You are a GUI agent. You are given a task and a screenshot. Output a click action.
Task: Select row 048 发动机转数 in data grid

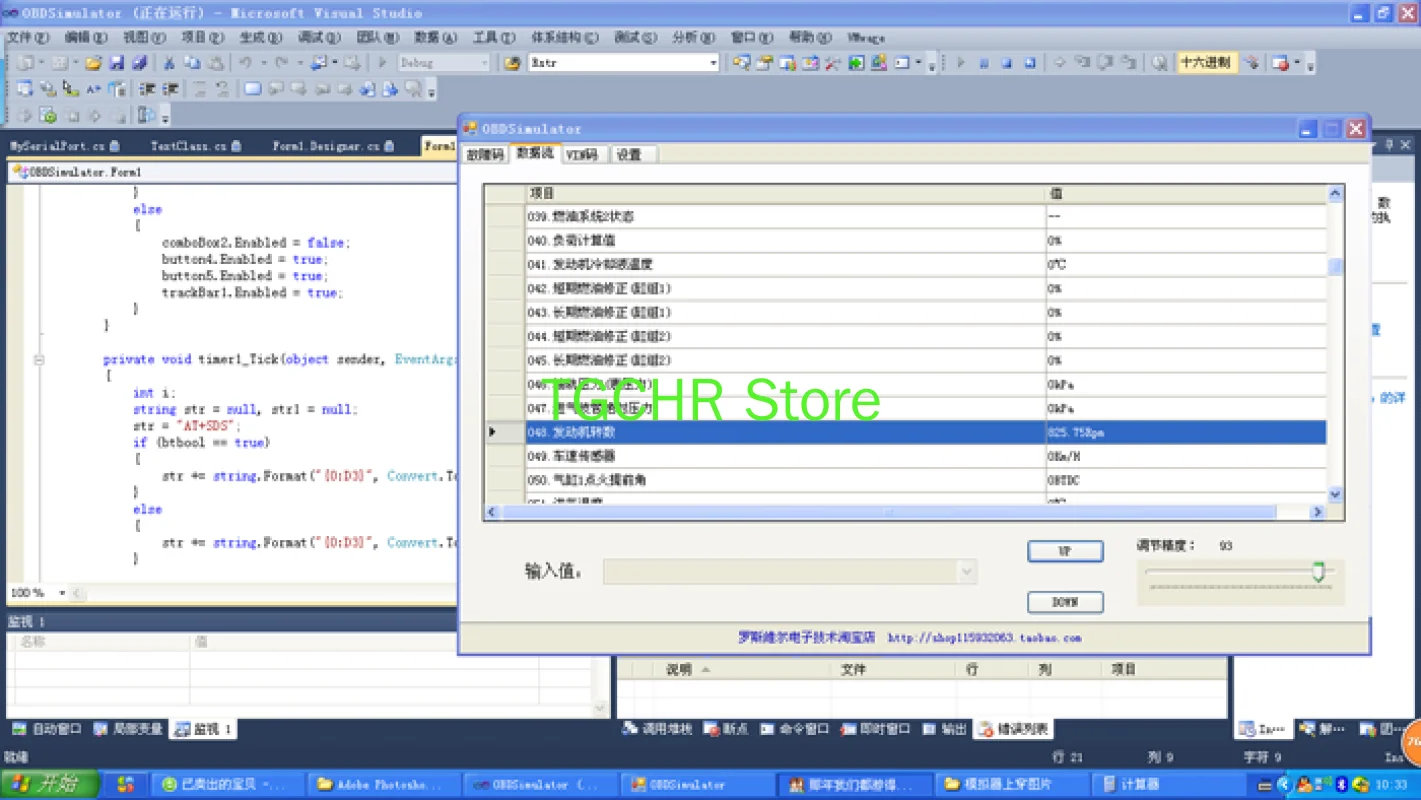click(906, 432)
